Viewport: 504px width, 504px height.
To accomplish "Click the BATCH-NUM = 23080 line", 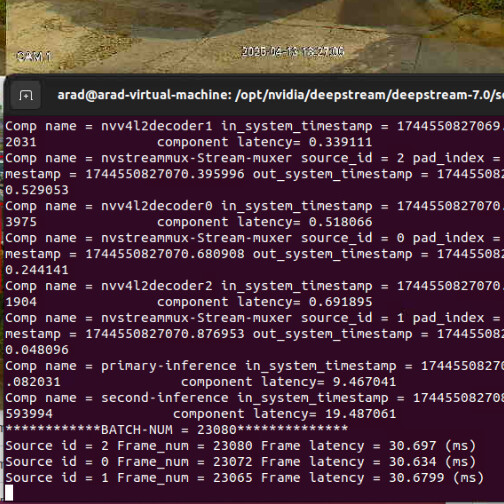I will [177, 430].
